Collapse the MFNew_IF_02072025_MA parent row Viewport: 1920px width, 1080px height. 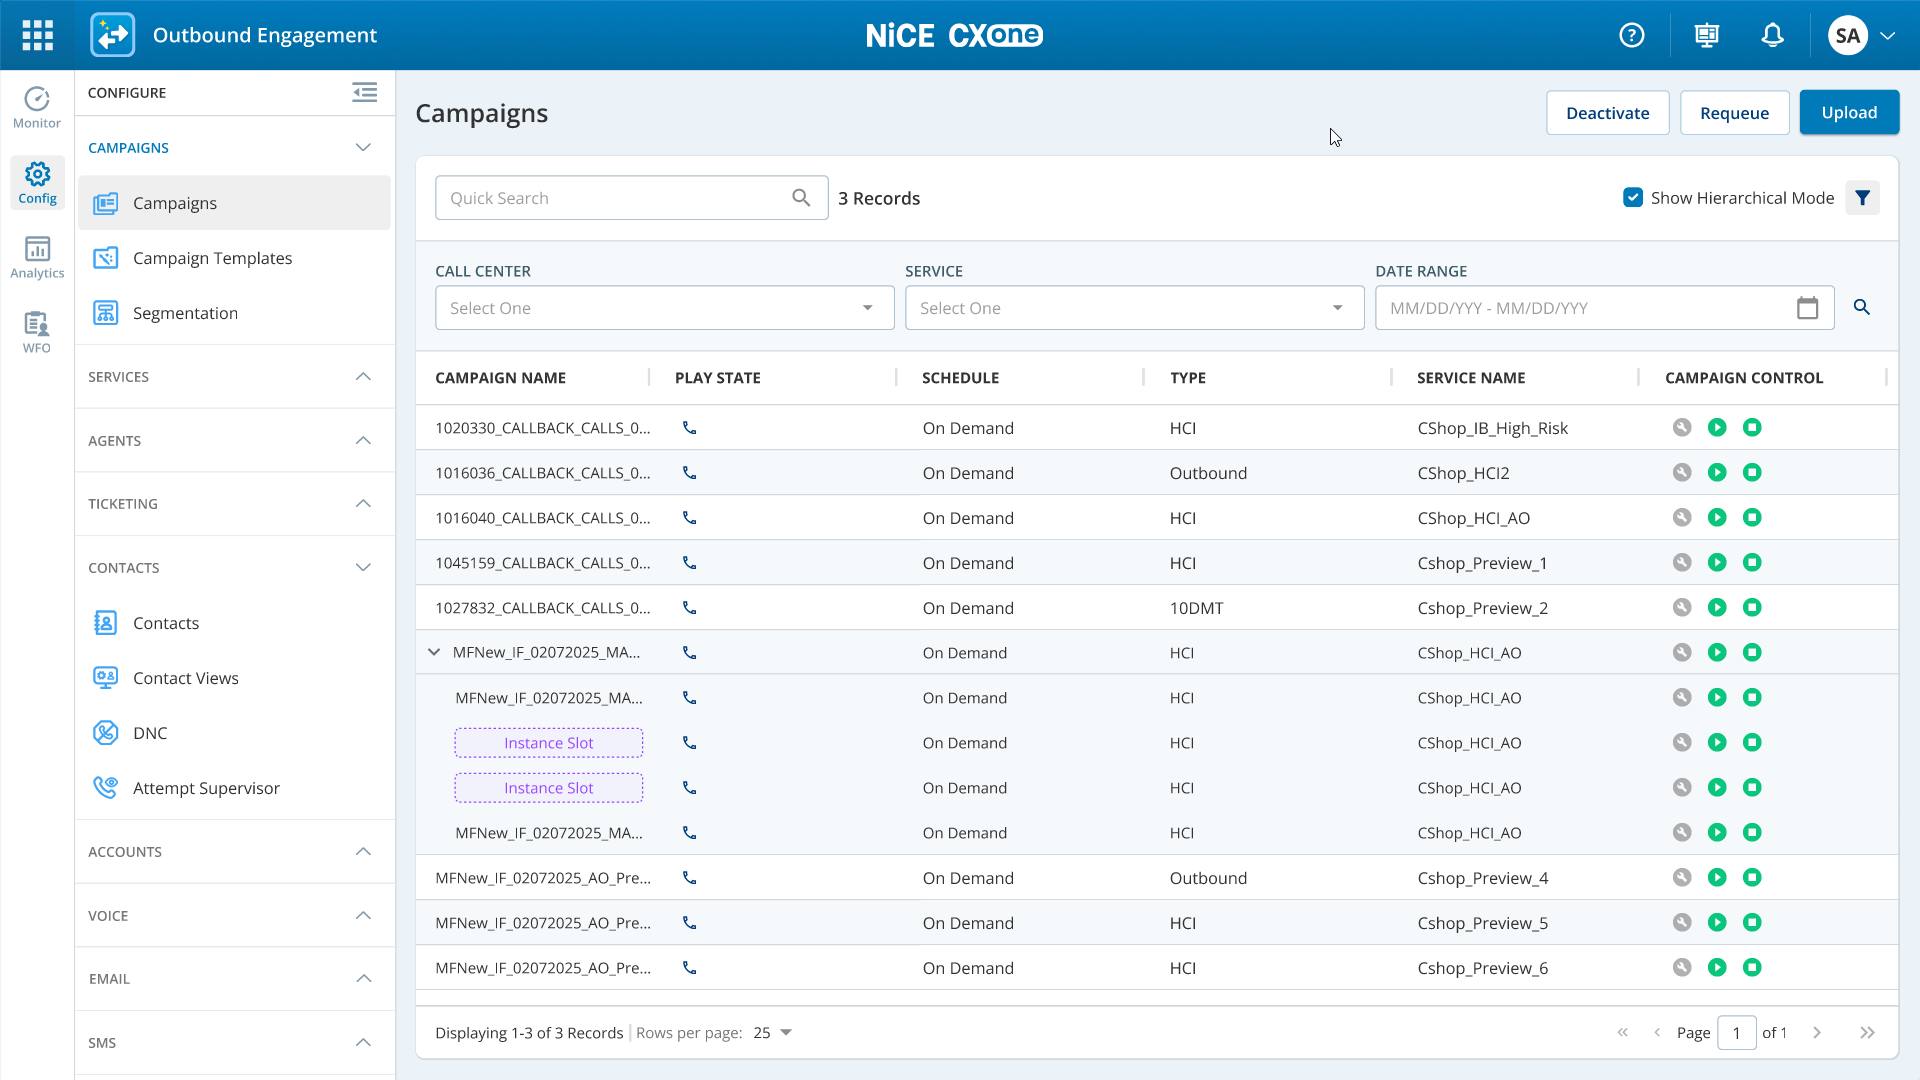coord(434,653)
